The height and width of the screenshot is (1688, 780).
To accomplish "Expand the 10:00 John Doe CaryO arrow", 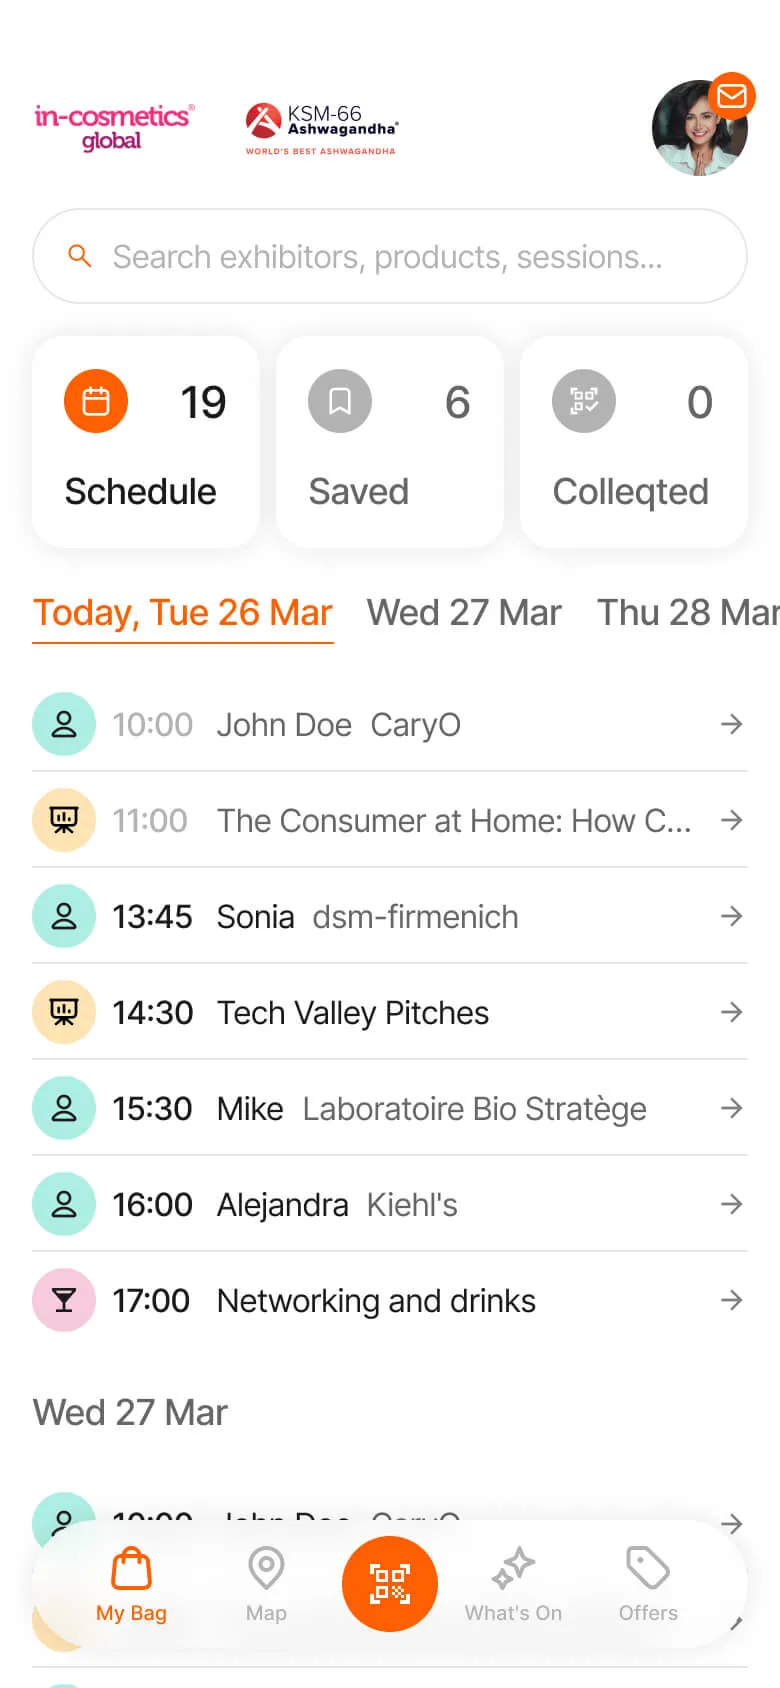I will tap(731, 724).
